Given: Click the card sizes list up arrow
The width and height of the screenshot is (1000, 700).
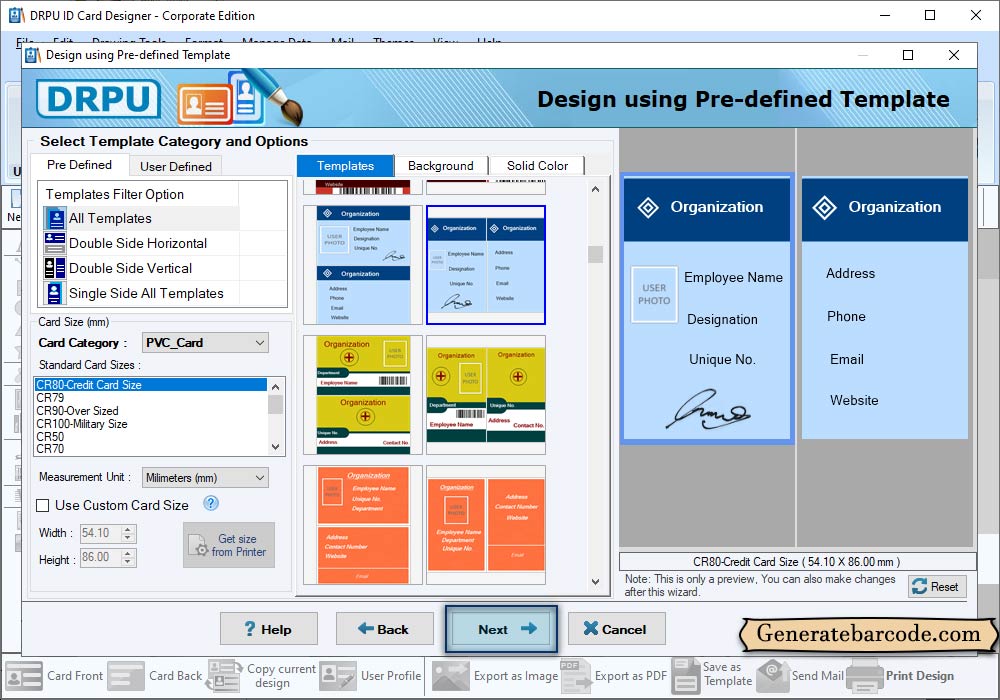Looking at the screenshot, I should (276, 386).
